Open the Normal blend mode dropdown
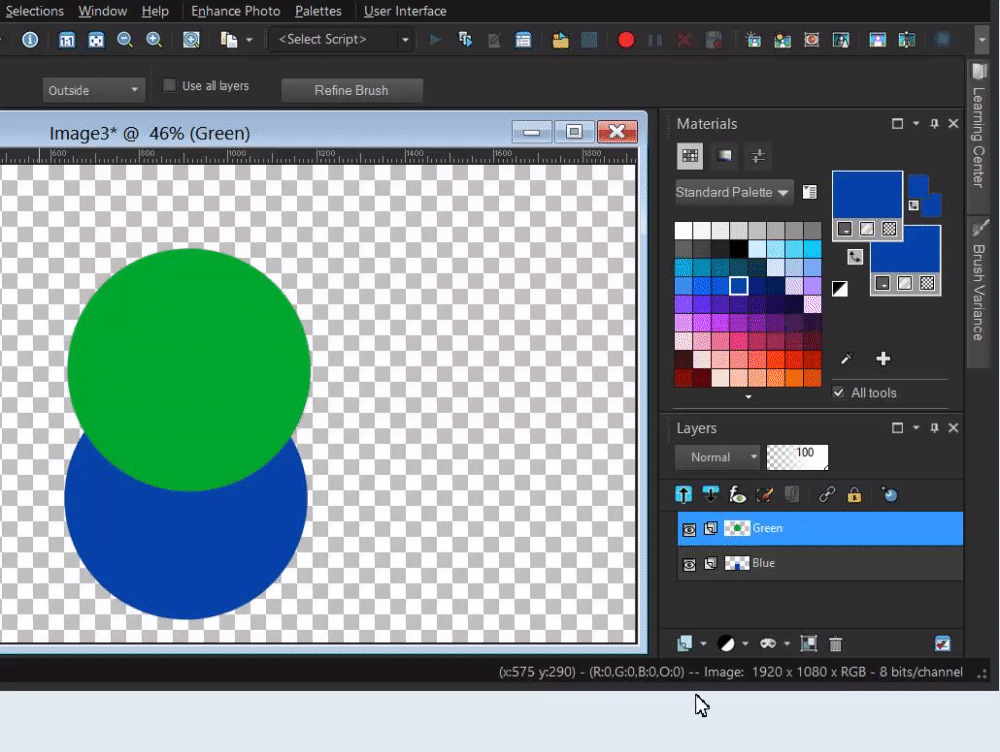The image size is (1000, 752). [717, 457]
